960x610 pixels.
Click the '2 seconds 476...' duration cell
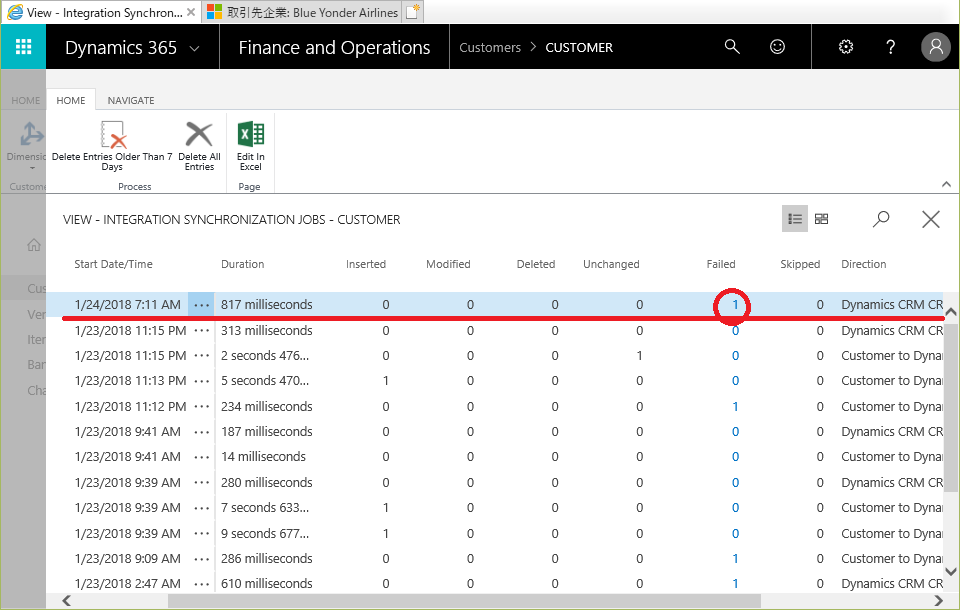point(264,356)
